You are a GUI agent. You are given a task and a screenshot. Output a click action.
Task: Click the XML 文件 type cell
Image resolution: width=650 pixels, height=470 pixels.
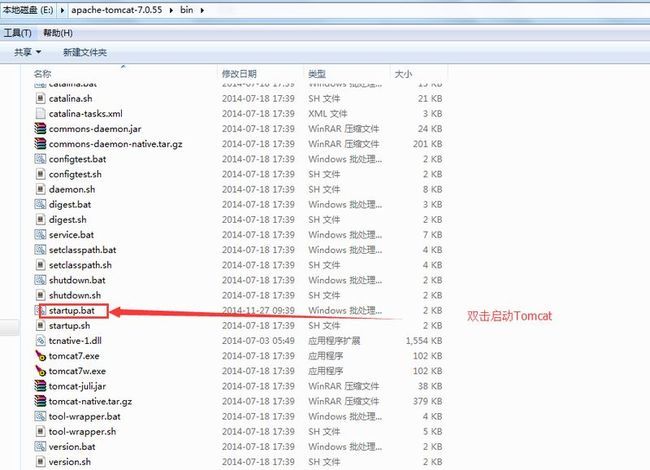(x=327, y=114)
